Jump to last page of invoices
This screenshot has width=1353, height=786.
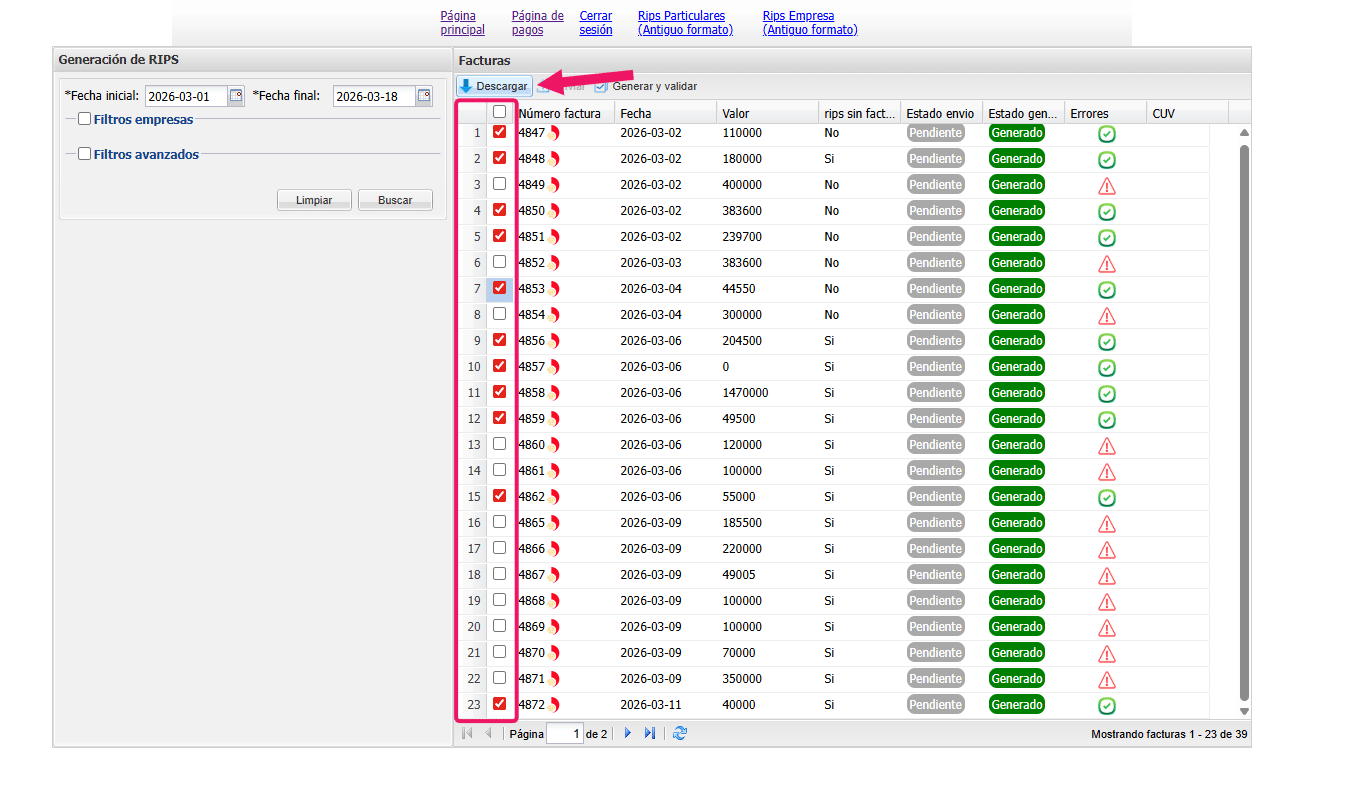coord(650,733)
